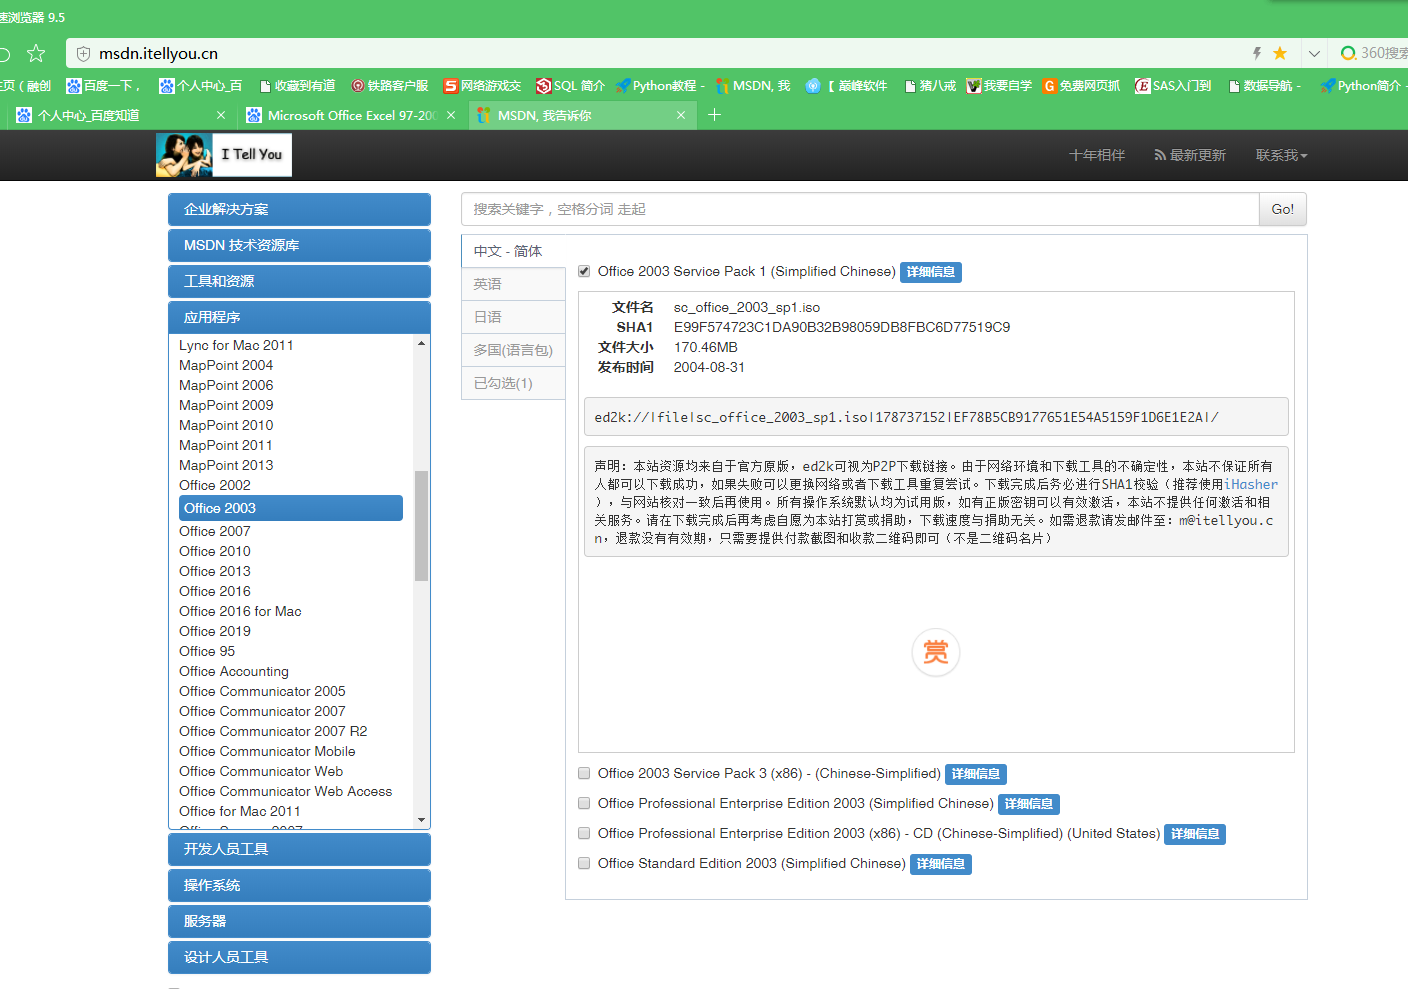Click 详细信息 for Office 2003 Service Pack 1
This screenshot has width=1408, height=989.
point(931,272)
